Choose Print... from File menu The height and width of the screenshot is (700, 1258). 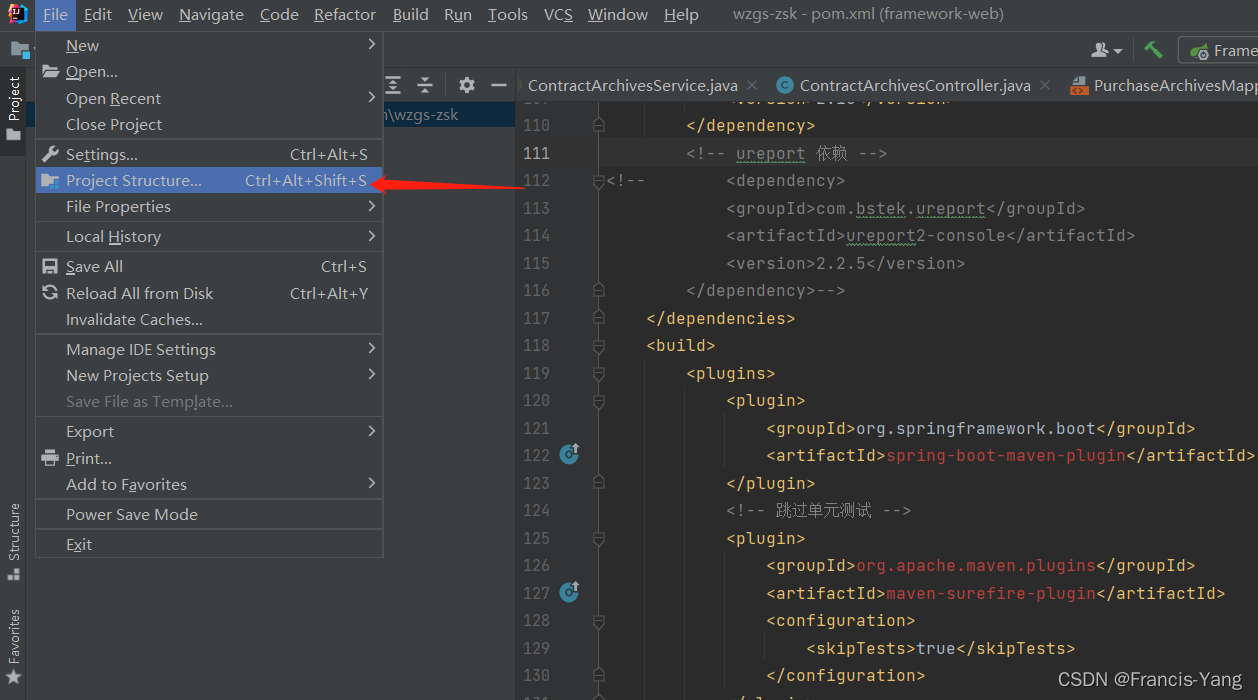[x=209, y=458]
